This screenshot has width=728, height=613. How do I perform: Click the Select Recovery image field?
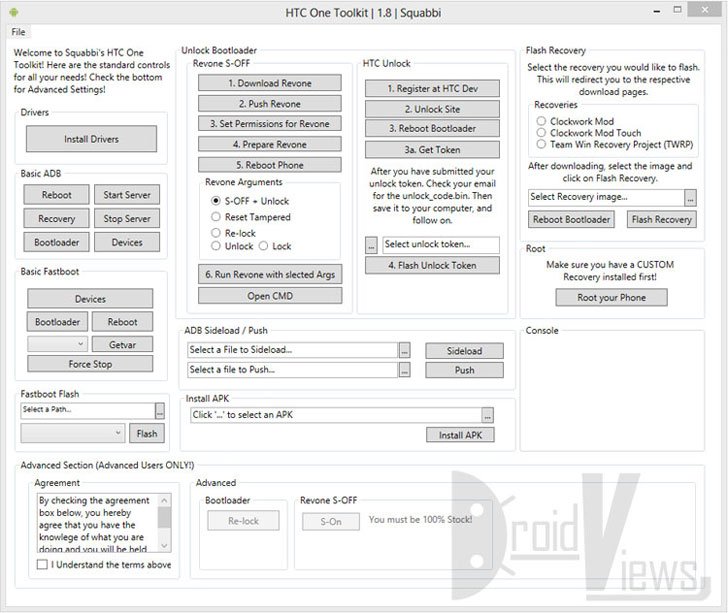tap(606, 197)
